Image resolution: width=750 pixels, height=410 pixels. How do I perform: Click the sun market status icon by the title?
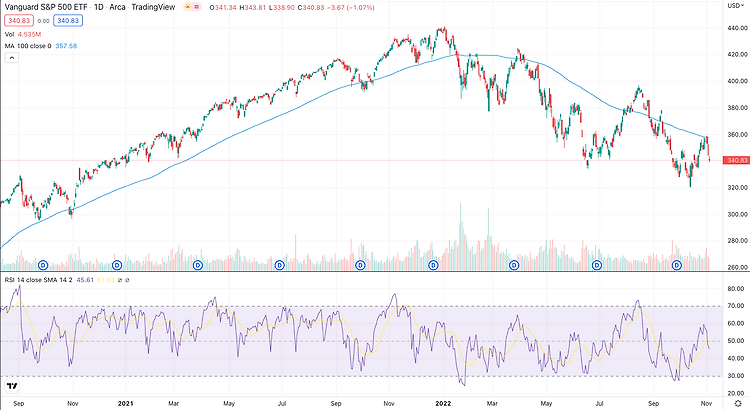188,7
